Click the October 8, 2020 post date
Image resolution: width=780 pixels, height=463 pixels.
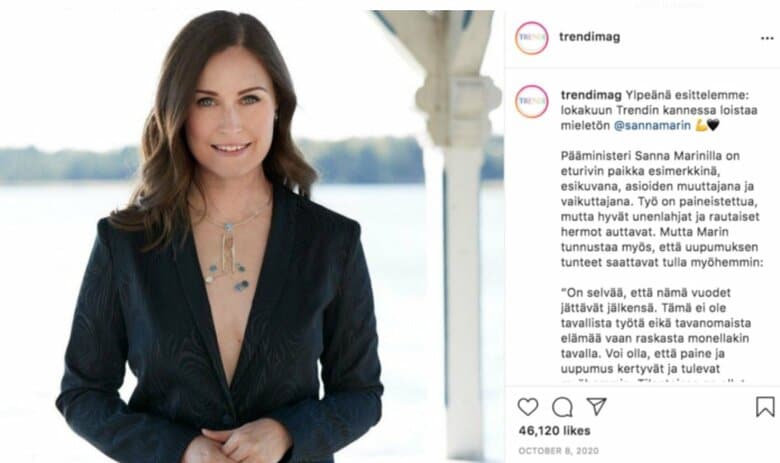point(553,450)
